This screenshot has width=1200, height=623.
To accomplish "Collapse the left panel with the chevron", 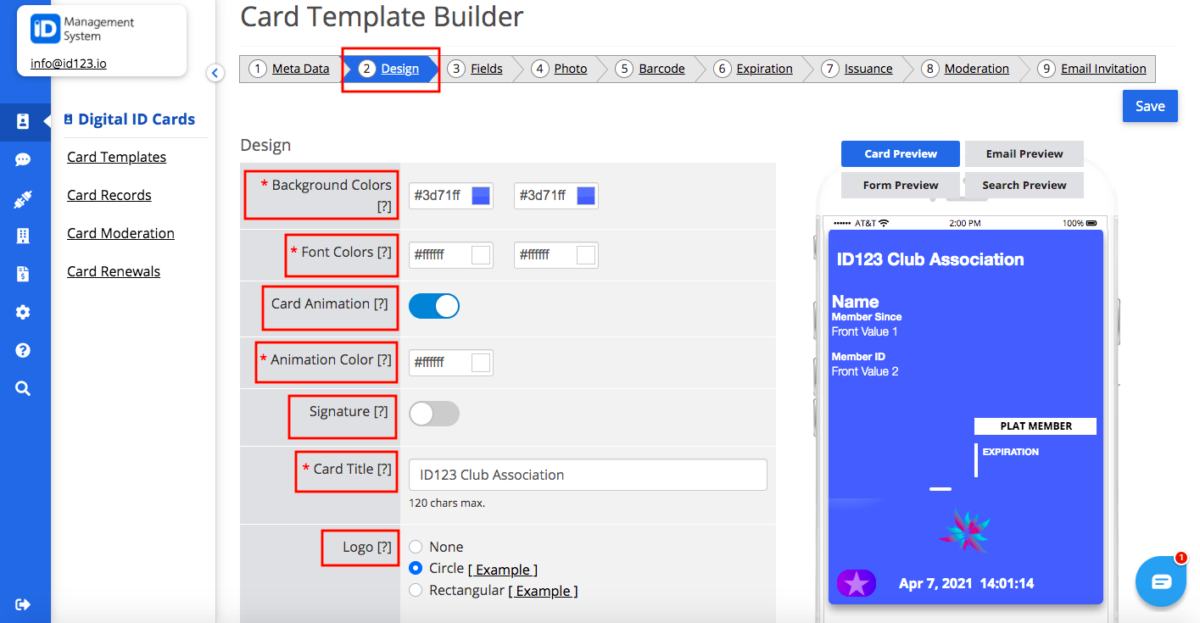I will 216,73.
